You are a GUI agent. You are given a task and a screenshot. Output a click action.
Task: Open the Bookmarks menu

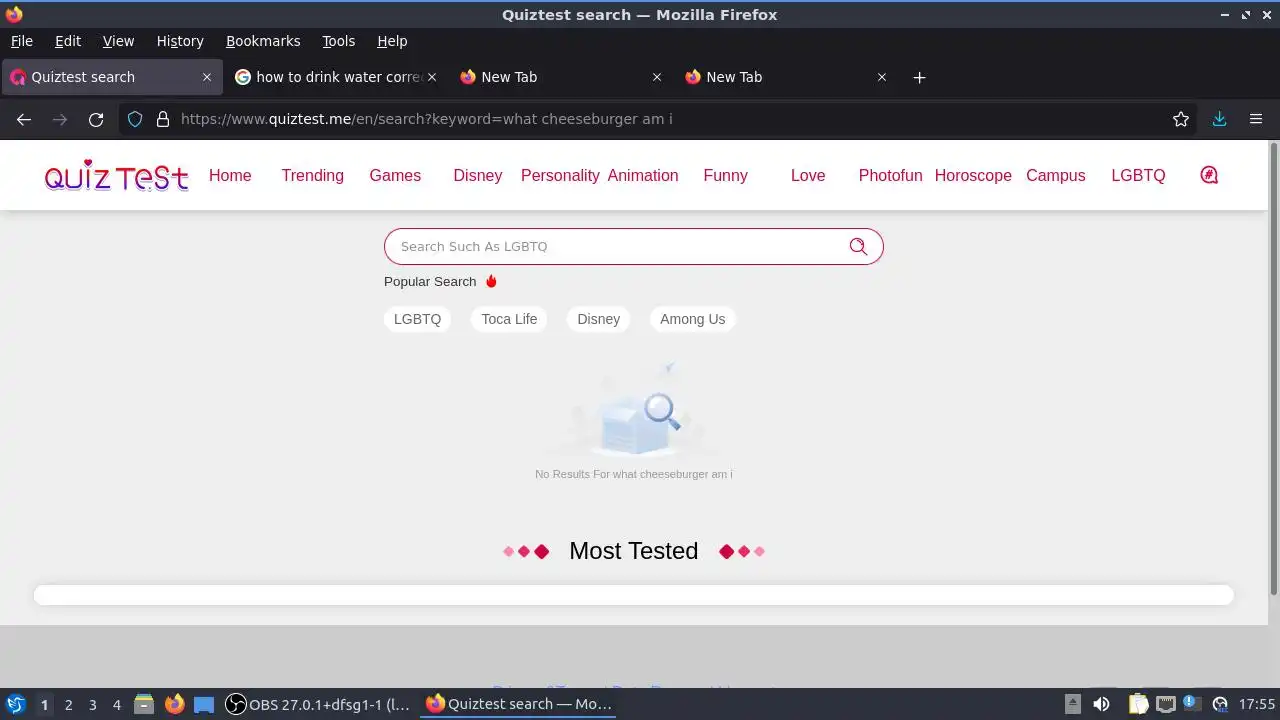coord(263,41)
